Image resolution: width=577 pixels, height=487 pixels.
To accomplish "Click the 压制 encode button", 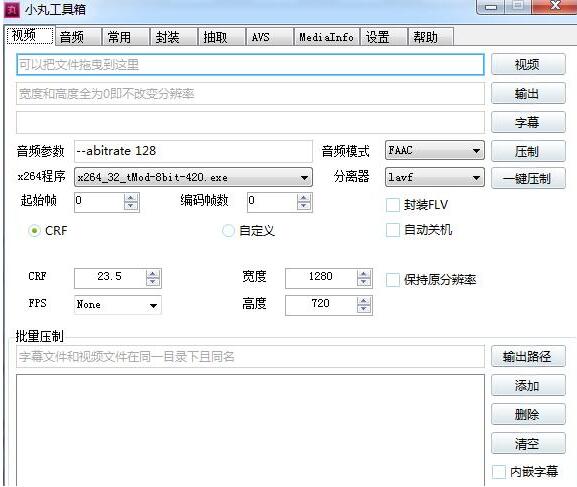I will pos(528,151).
